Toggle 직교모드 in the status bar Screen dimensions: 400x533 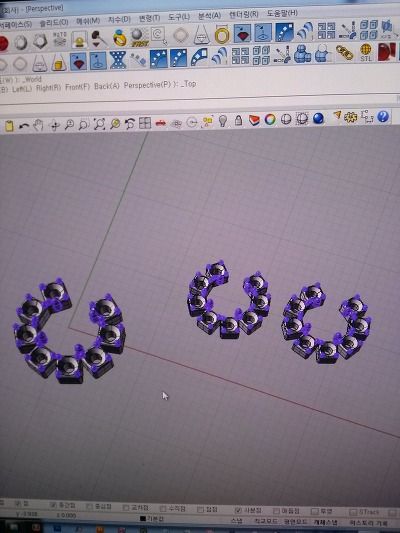coord(265,521)
